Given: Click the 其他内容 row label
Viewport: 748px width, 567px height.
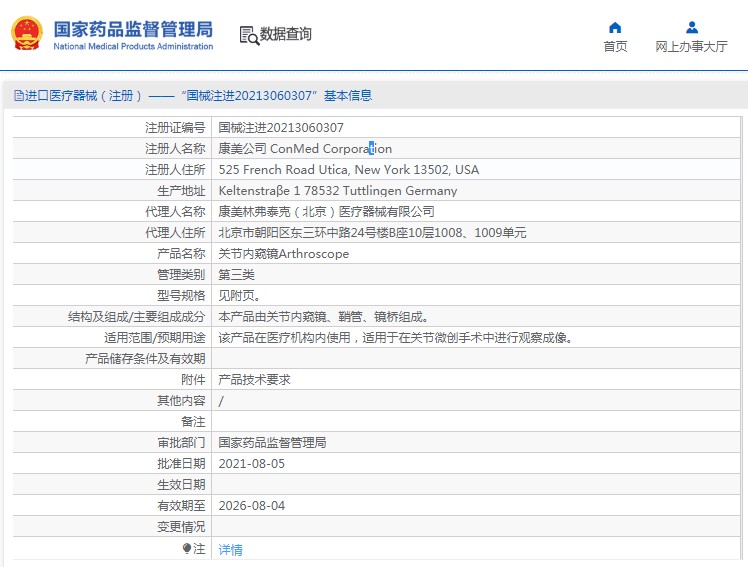Looking at the screenshot, I should tap(181, 401).
